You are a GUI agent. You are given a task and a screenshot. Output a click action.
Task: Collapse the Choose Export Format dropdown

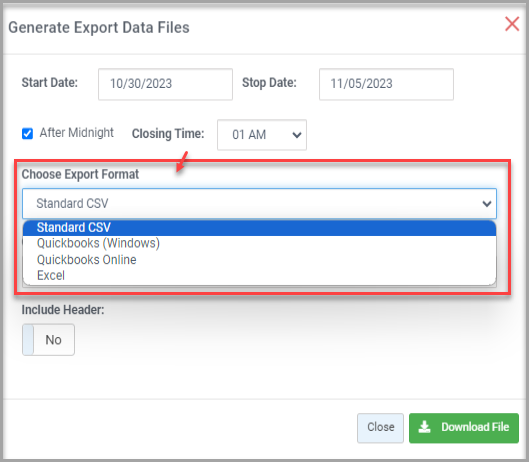[x=259, y=203]
